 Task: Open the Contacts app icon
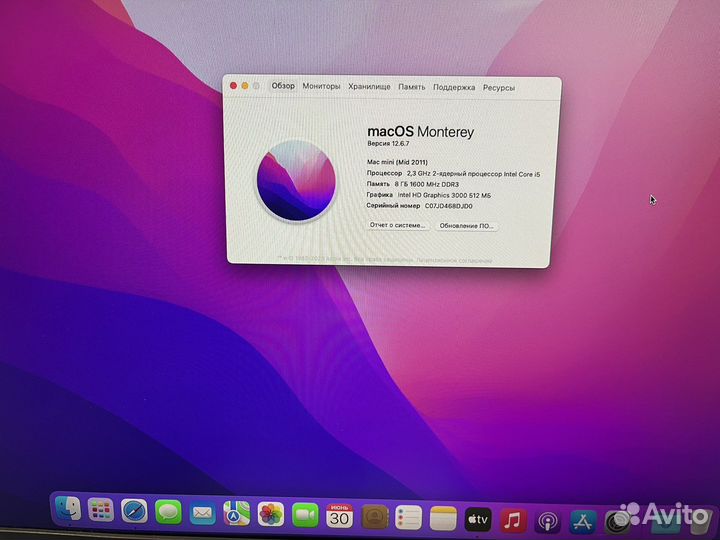(374, 517)
